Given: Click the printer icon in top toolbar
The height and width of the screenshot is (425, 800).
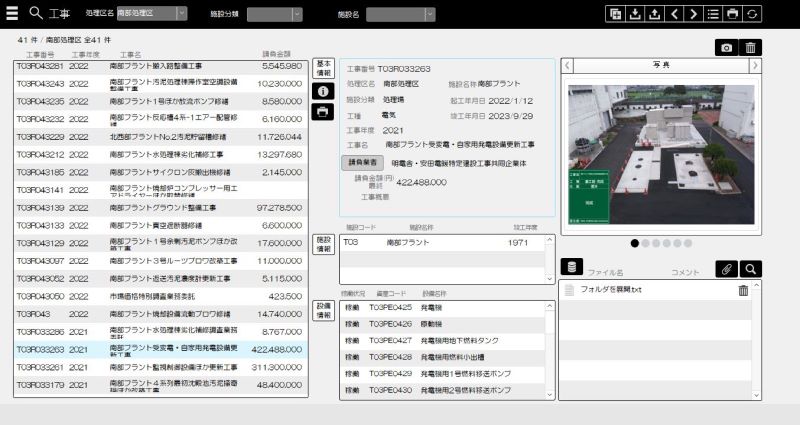Looking at the screenshot, I should [x=732, y=14].
